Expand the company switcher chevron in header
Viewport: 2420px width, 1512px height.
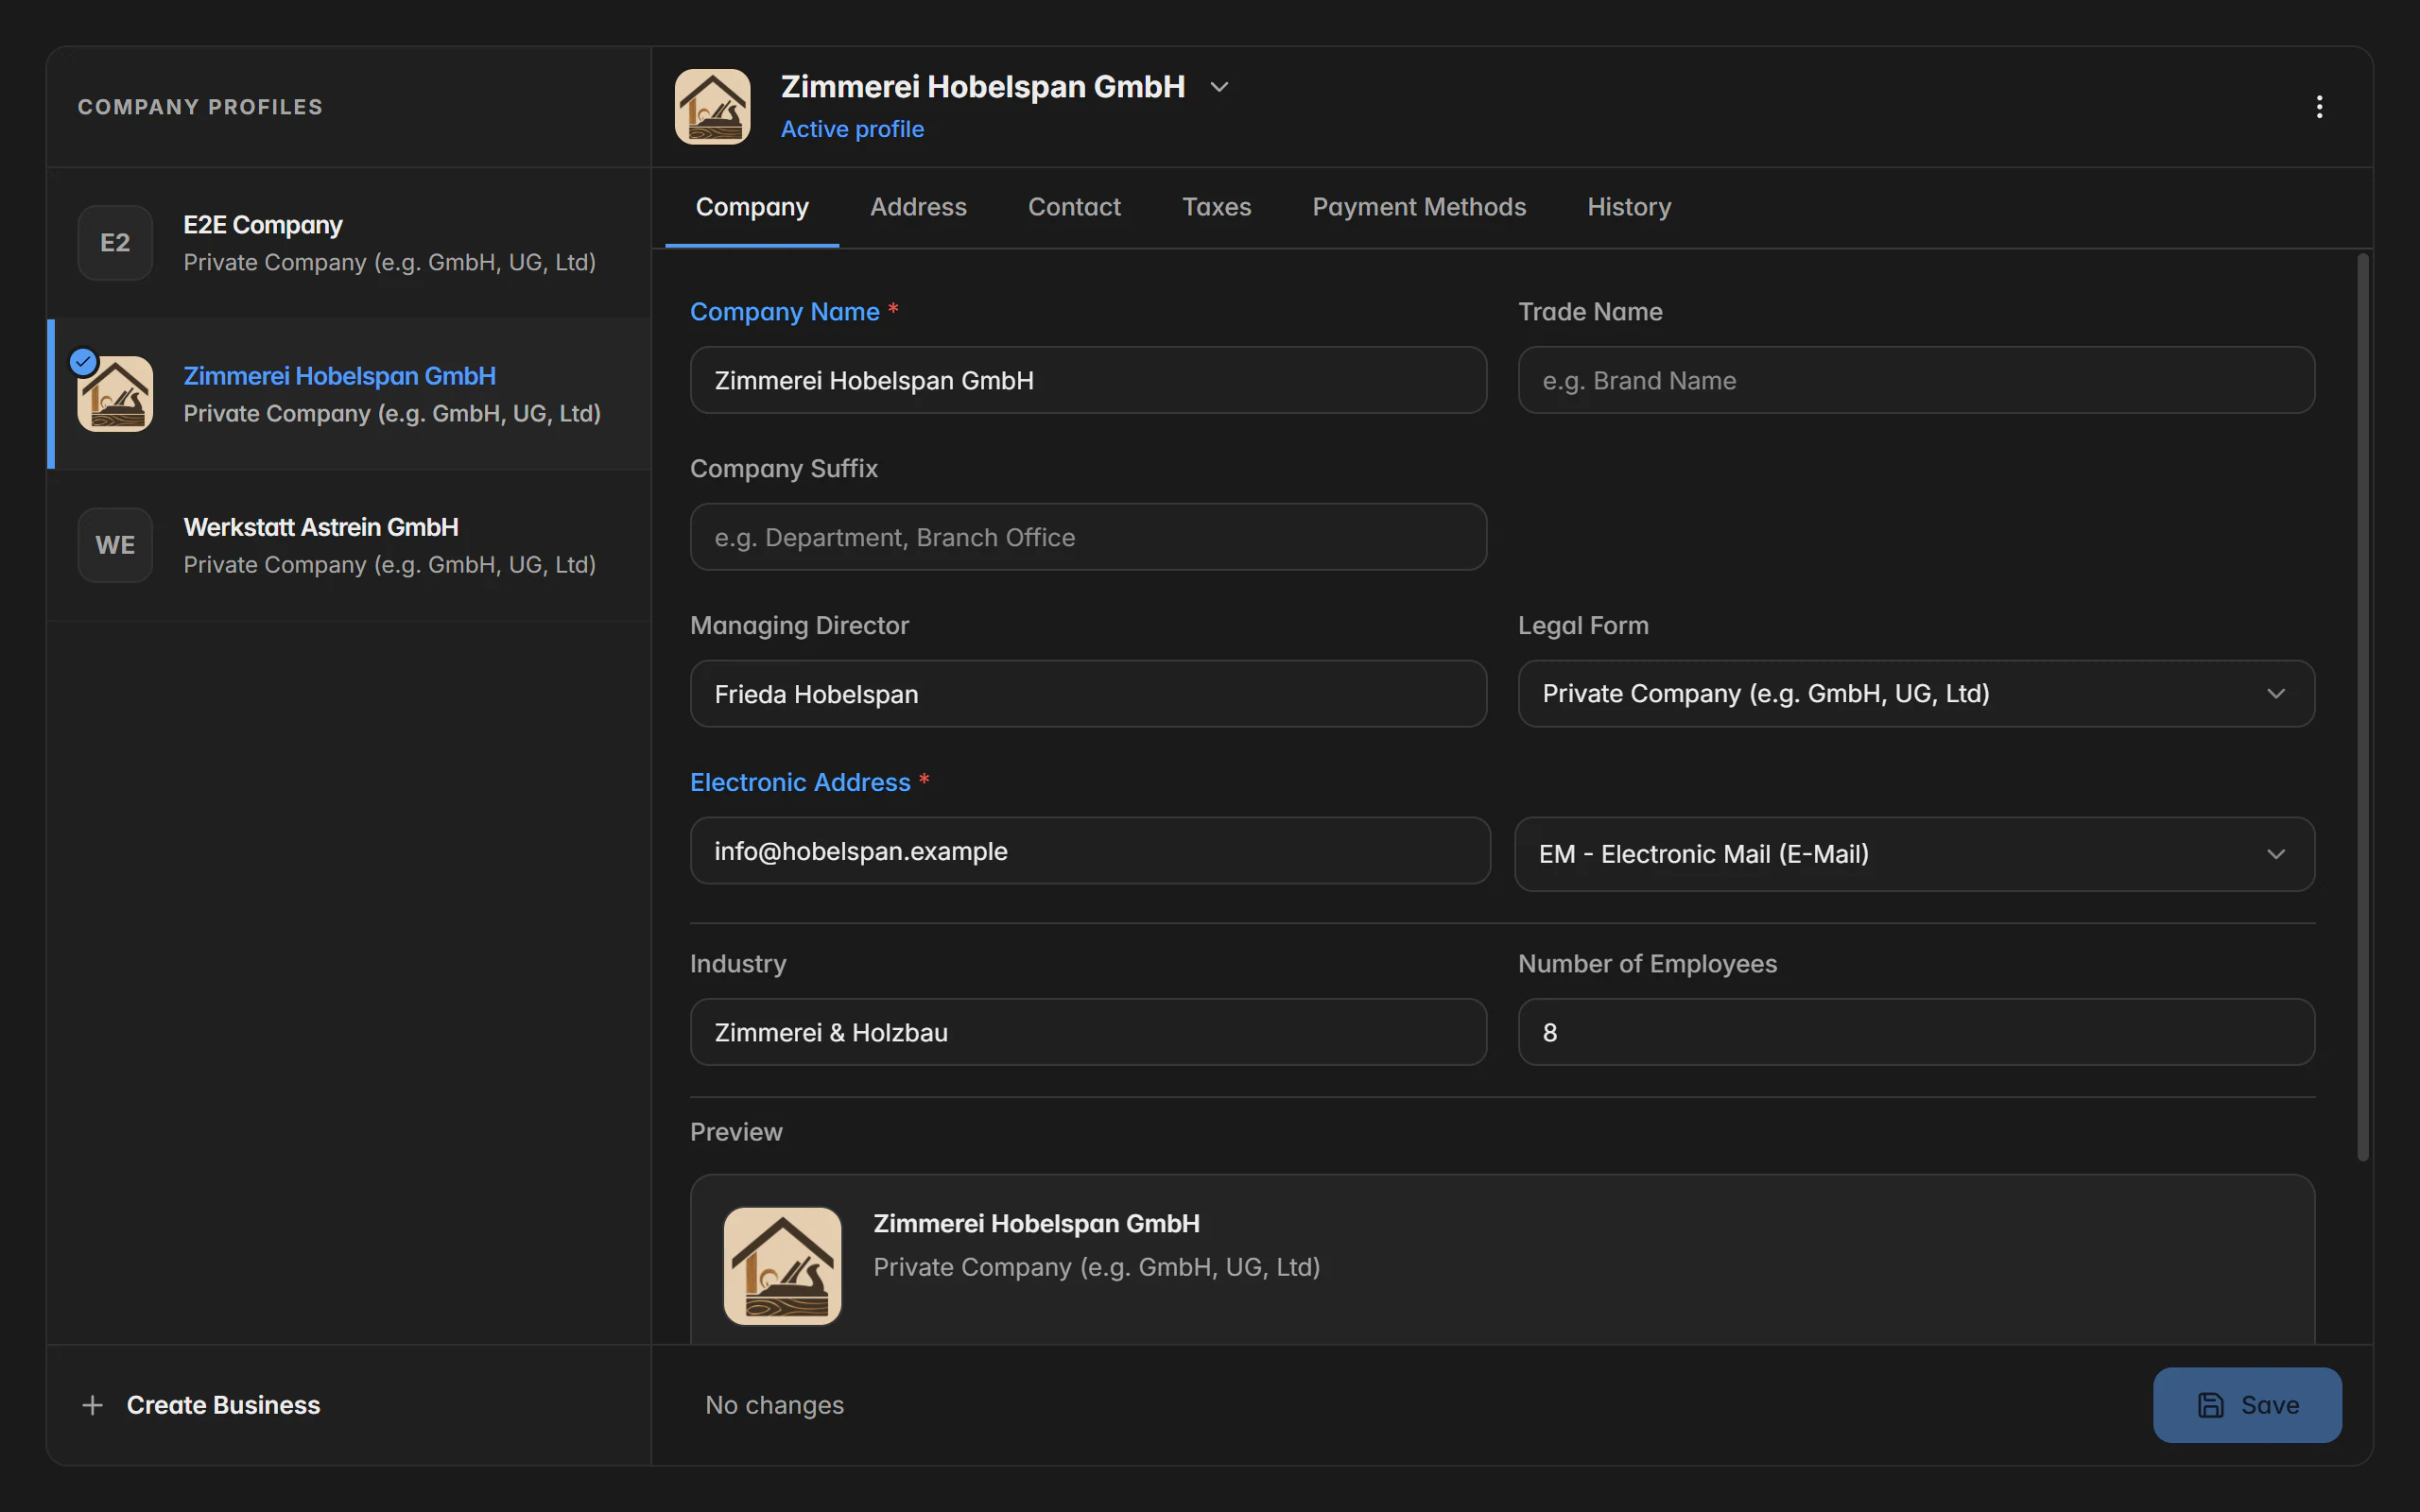tap(1219, 87)
